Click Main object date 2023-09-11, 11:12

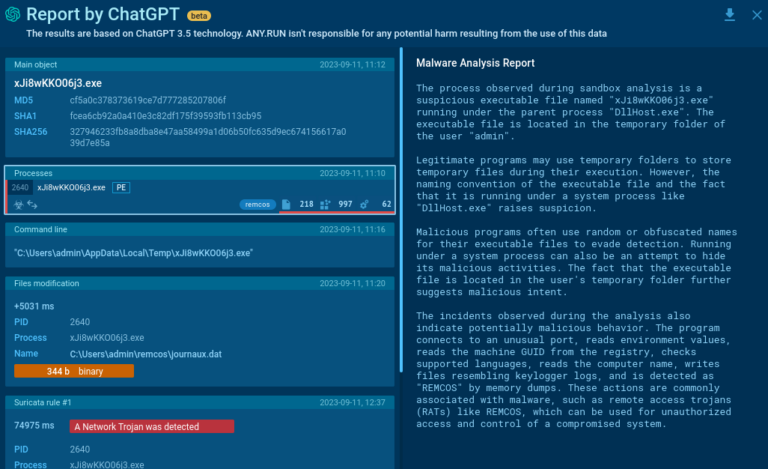tap(352, 65)
